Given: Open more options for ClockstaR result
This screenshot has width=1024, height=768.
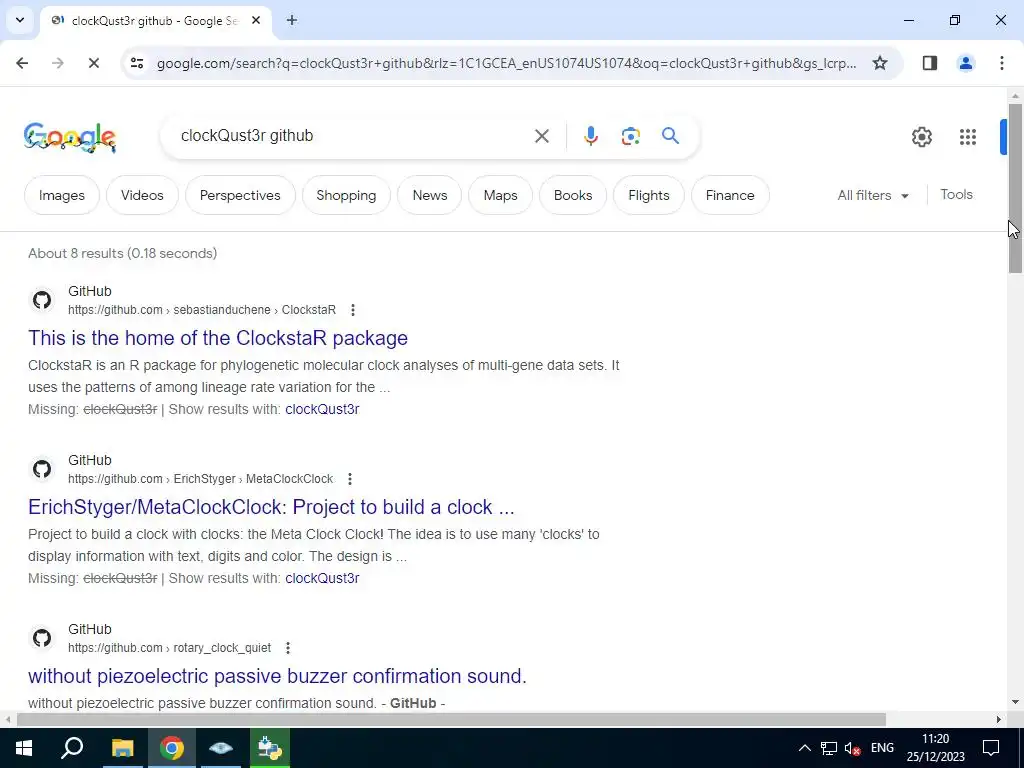Looking at the screenshot, I should pyautogui.click(x=353, y=310).
